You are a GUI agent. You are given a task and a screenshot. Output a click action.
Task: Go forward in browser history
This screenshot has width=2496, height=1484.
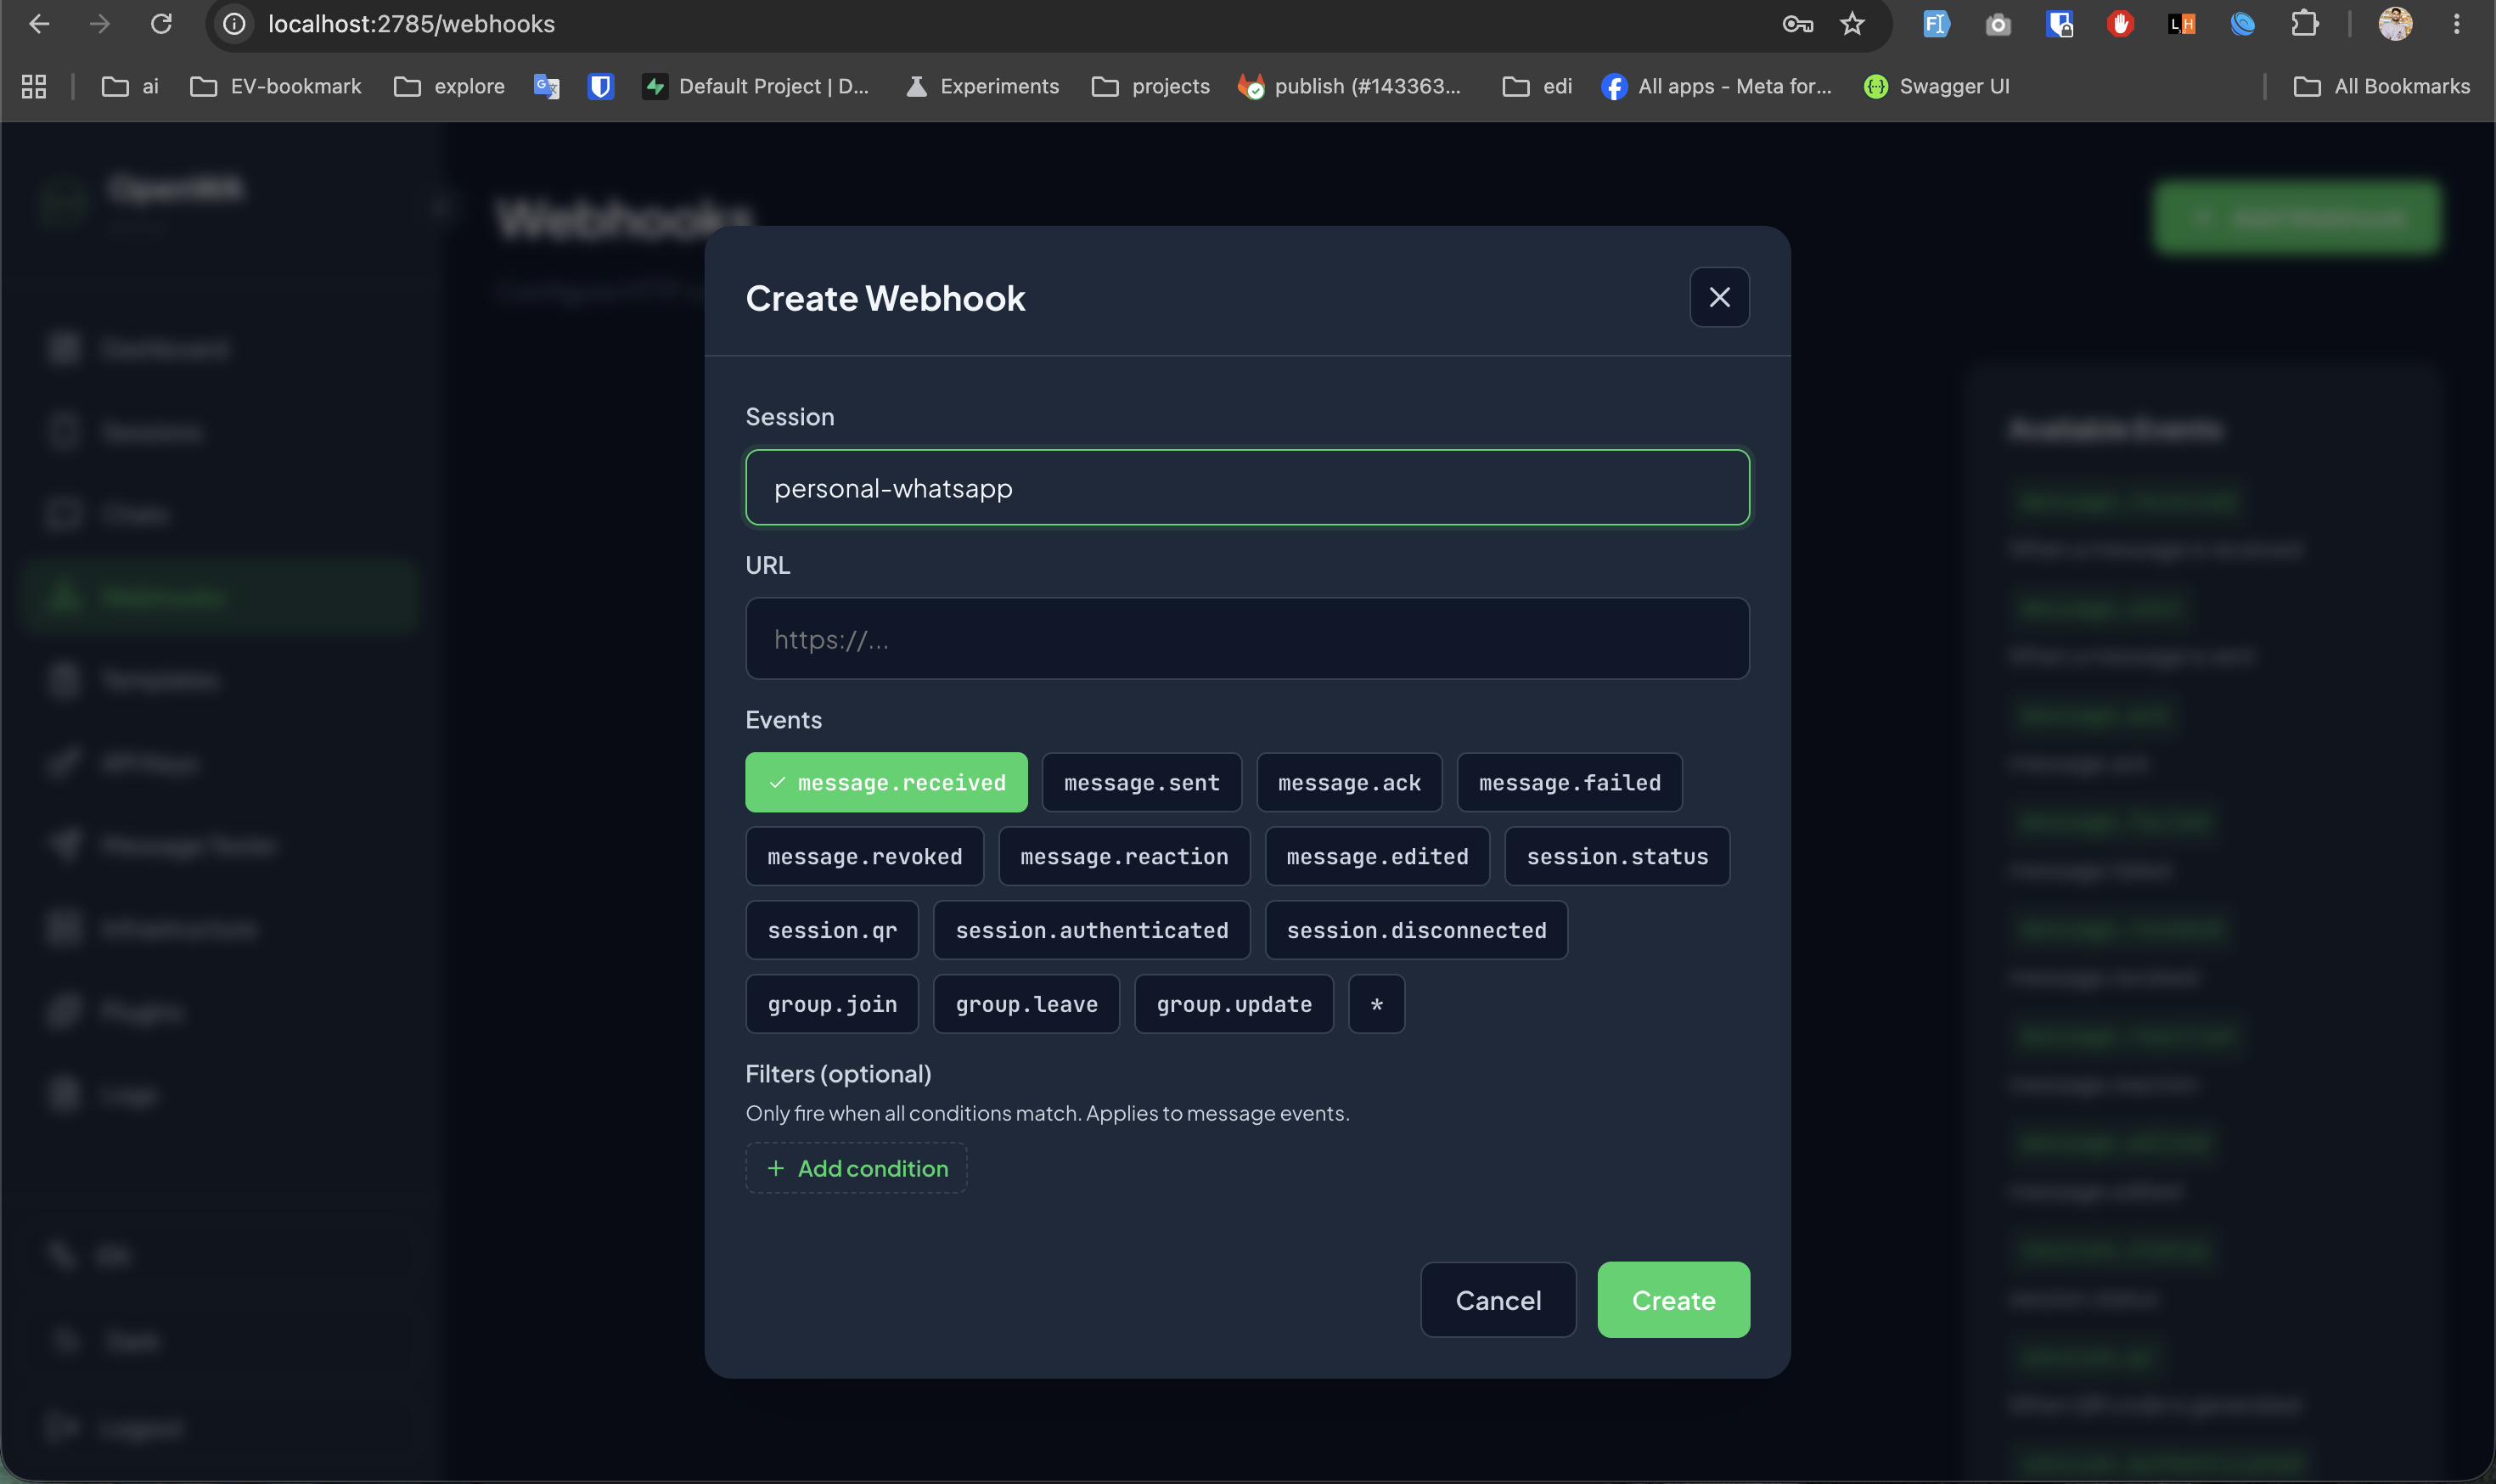point(99,24)
